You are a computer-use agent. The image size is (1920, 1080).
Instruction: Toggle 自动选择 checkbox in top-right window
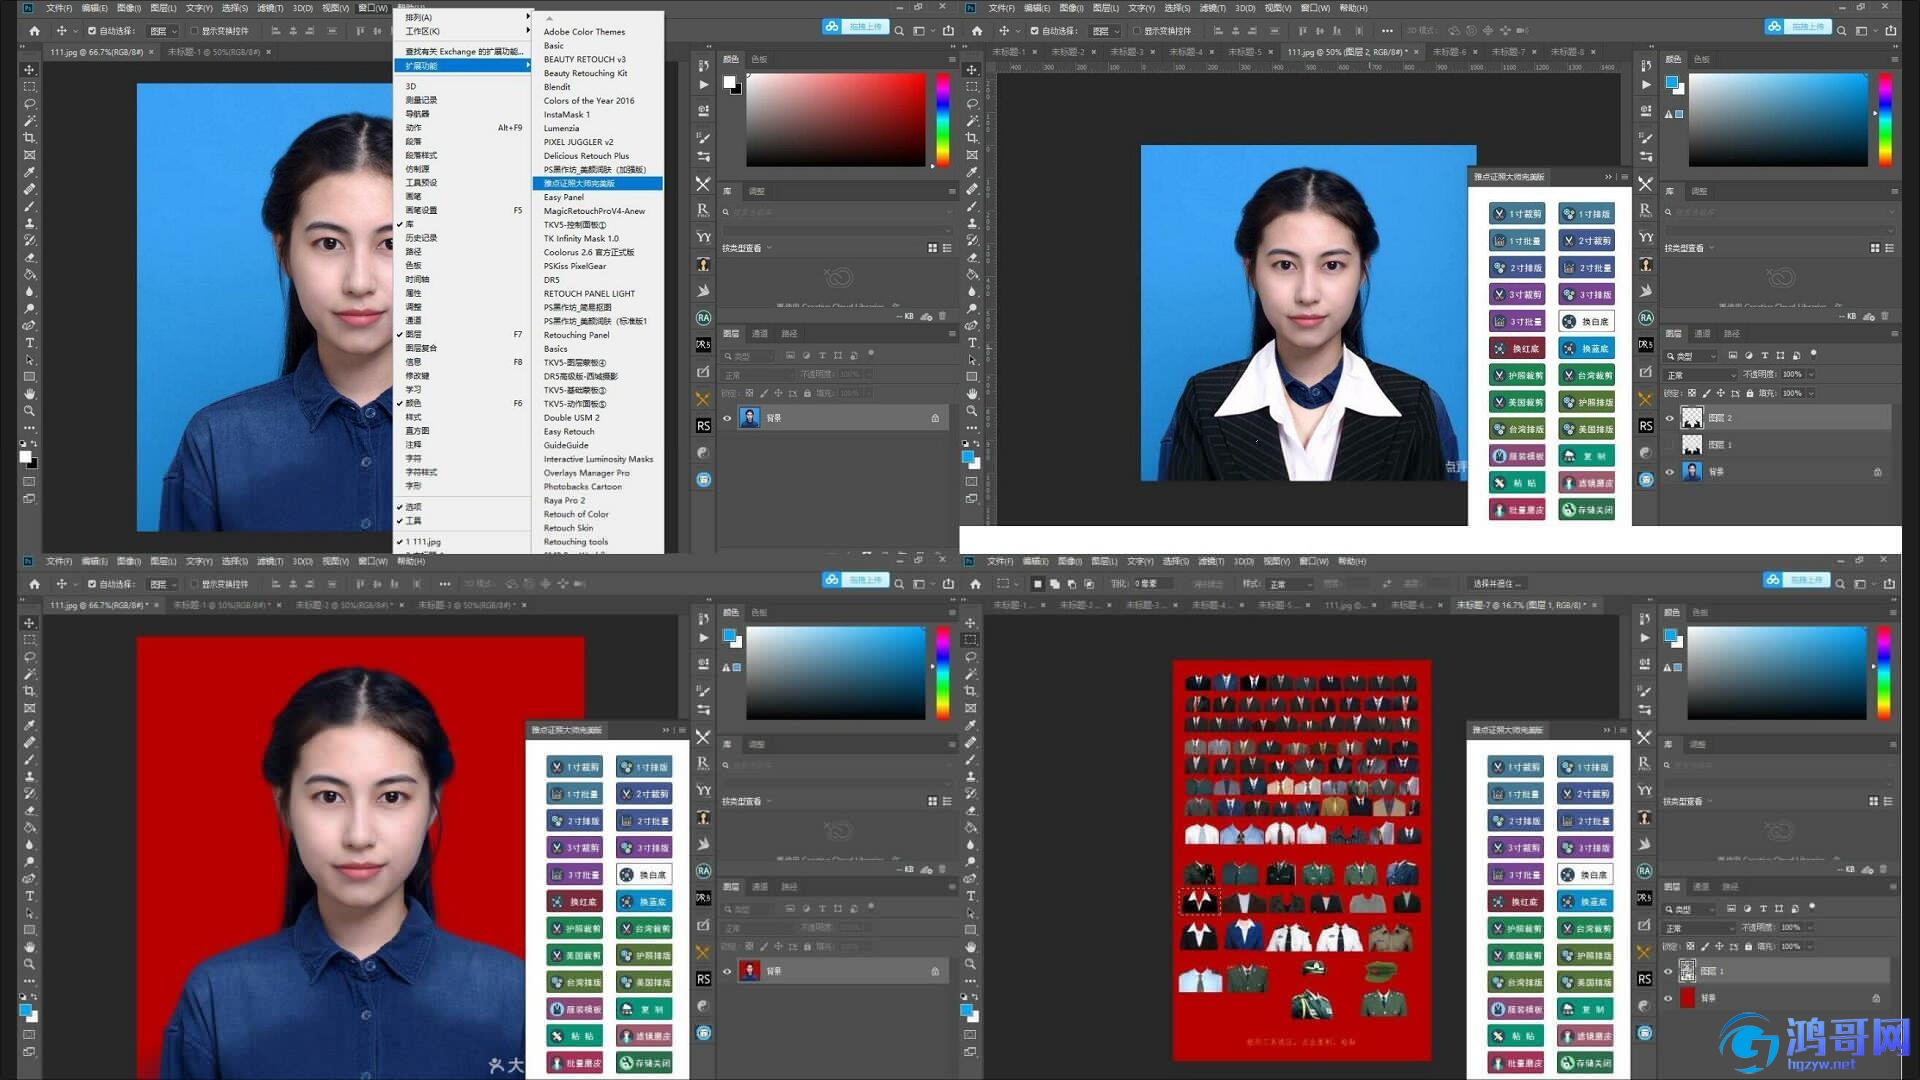coord(1035,31)
